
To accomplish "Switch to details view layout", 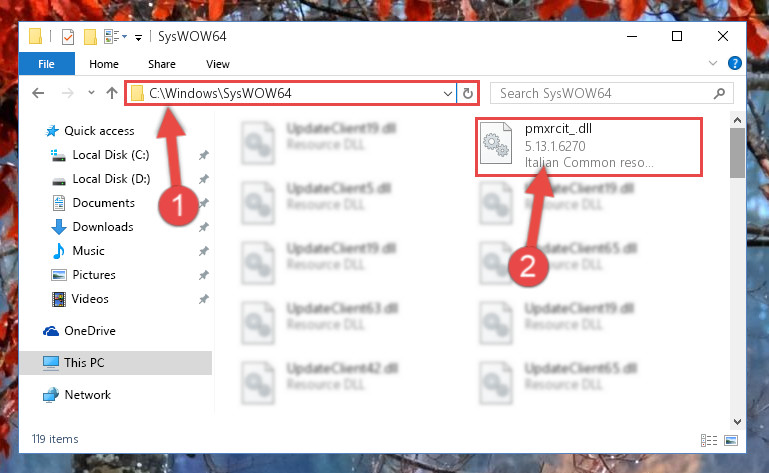I will [709, 440].
